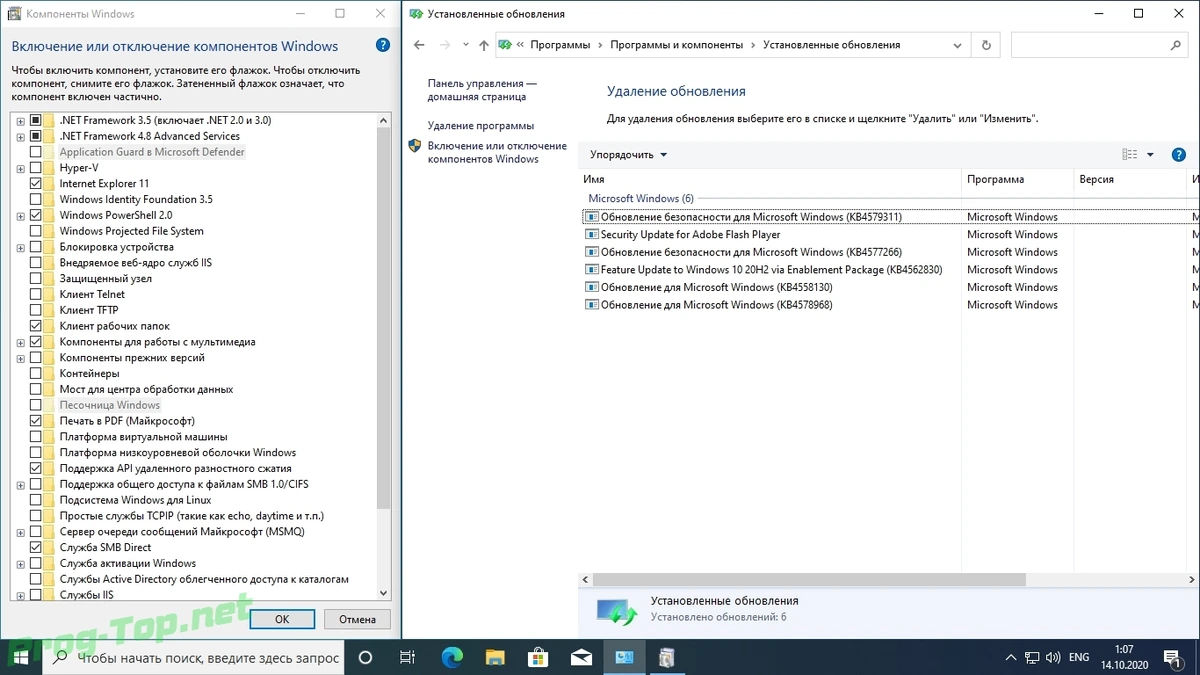Change the view layout icon
Image resolution: width=1200 pixels, height=675 pixels.
pyautogui.click(x=1130, y=155)
